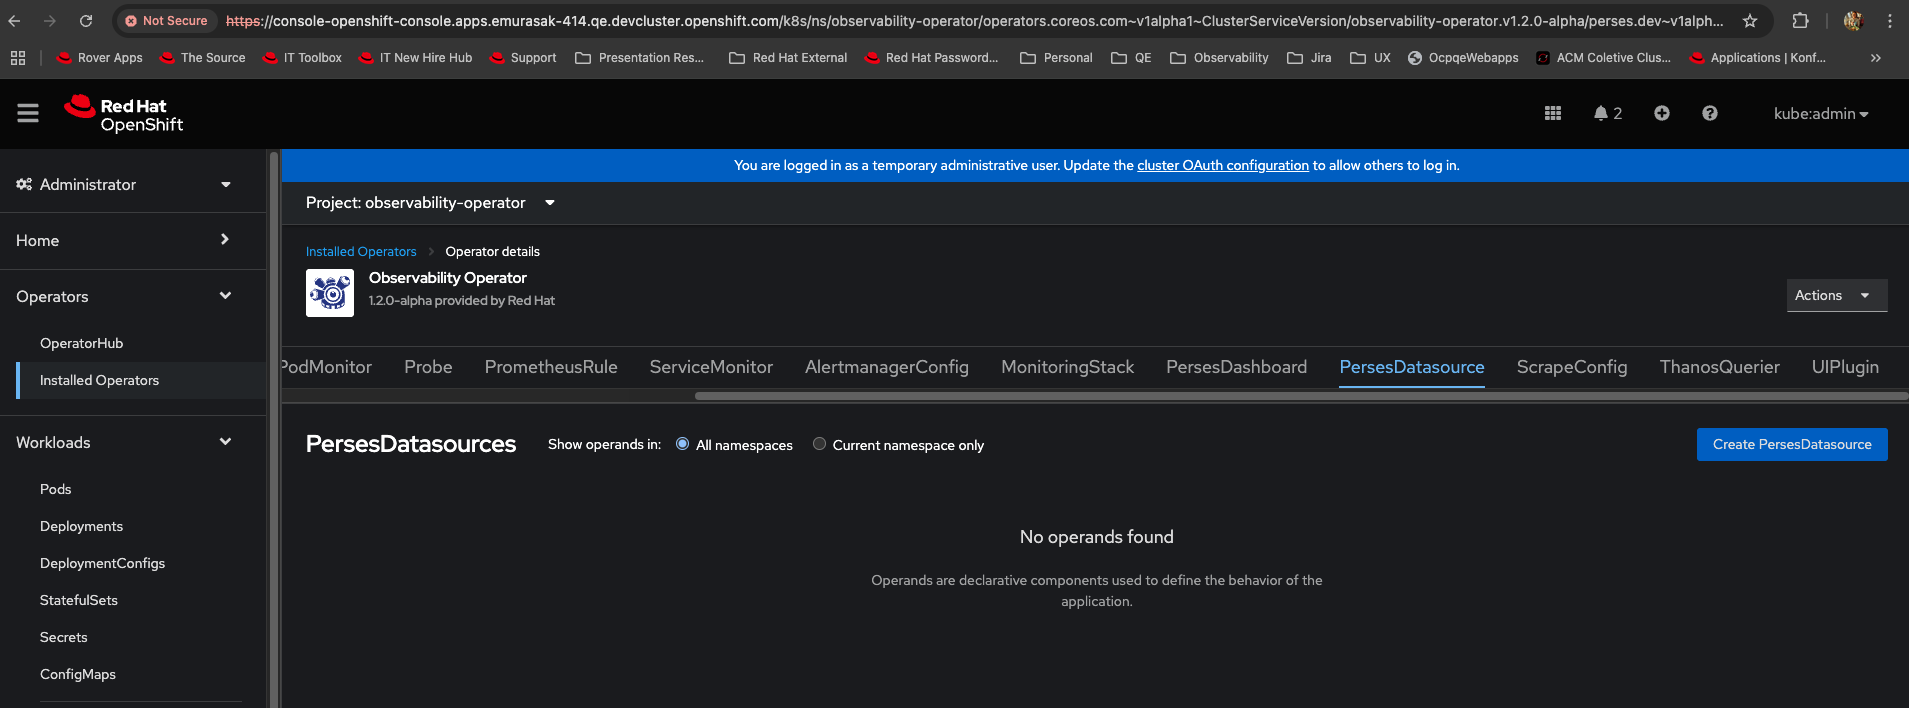Switch to the ScrapeConfig tab

click(1572, 367)
